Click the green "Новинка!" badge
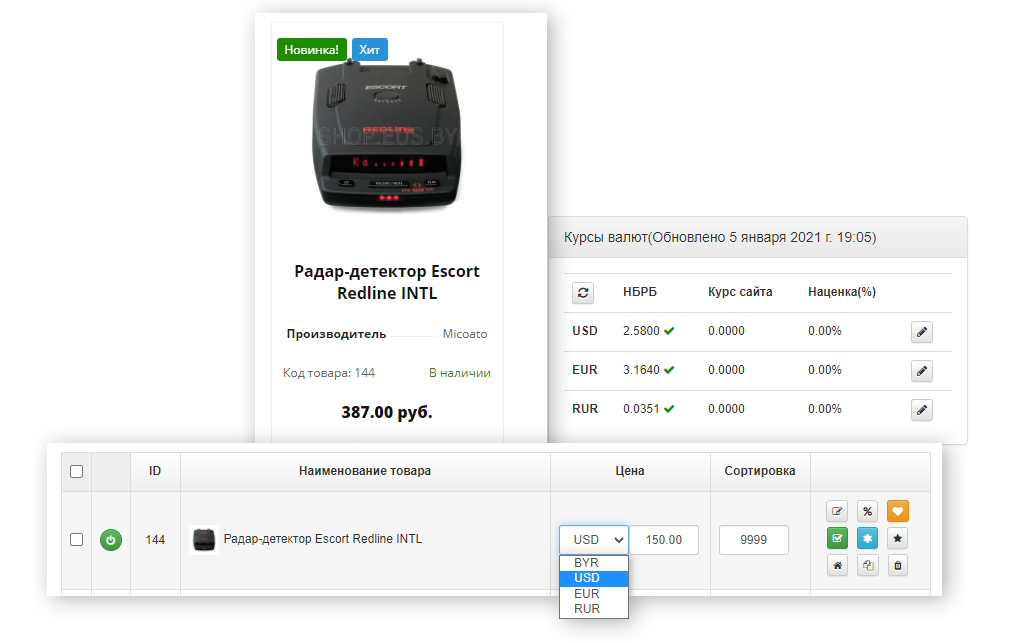 tap(311, 50)
